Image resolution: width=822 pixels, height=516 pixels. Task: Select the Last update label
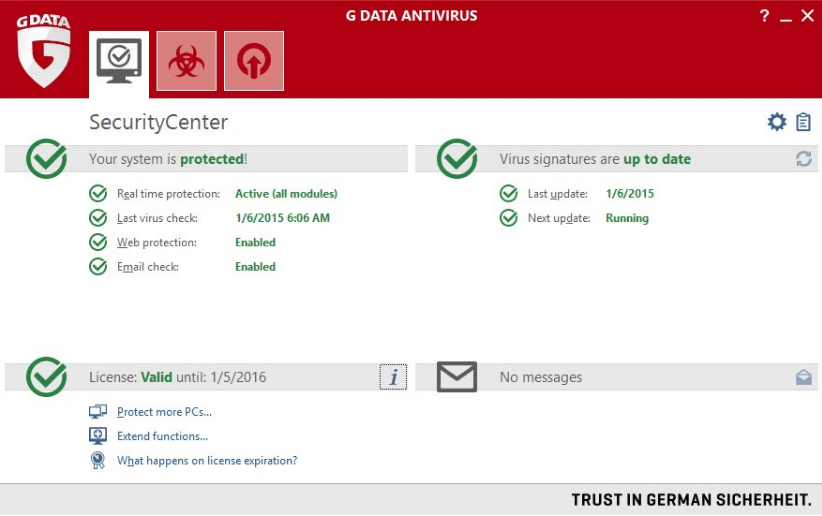click(557, 194)
